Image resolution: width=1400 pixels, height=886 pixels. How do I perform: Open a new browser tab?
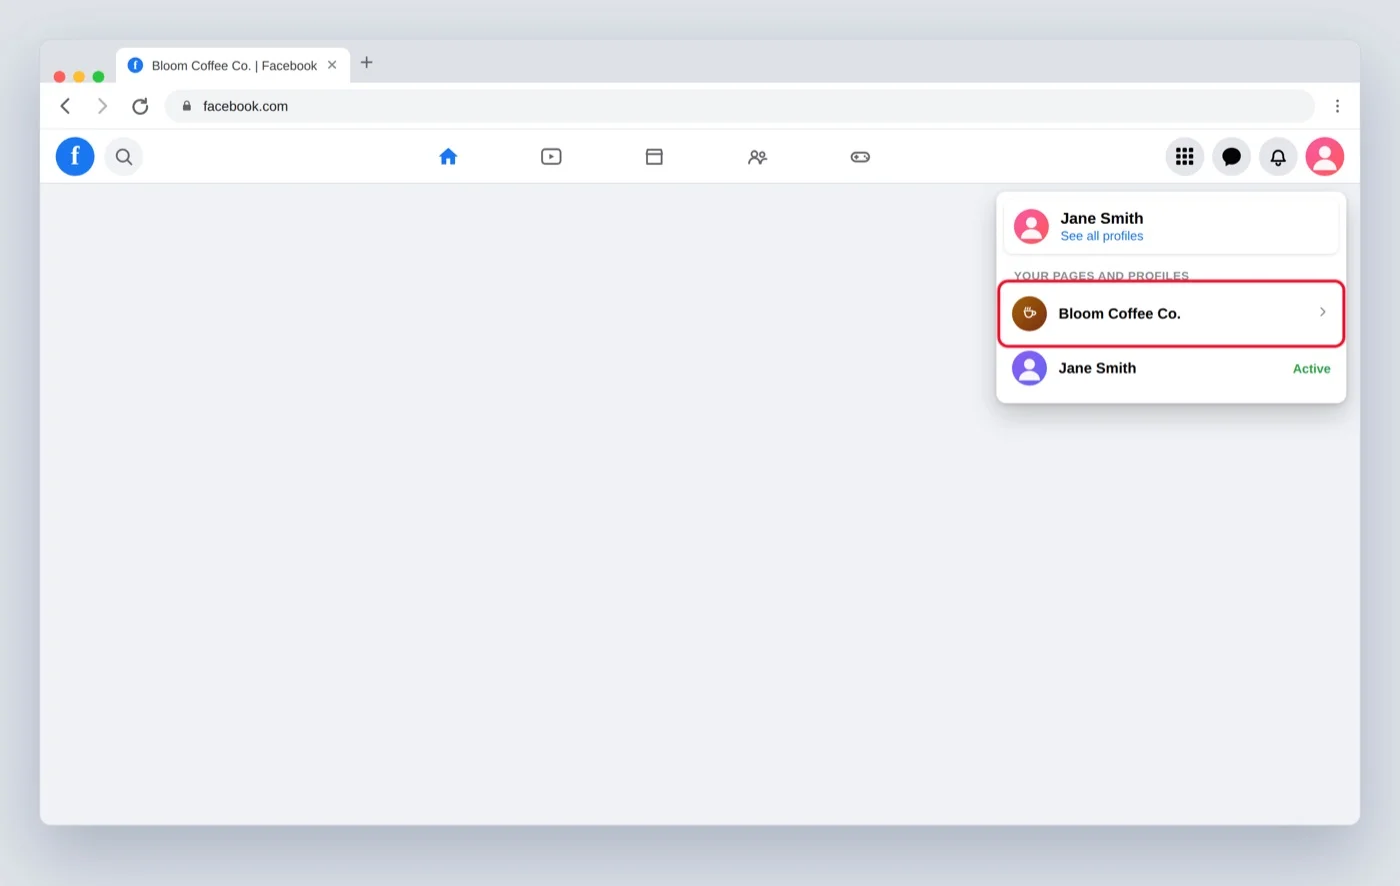click(367, 62)
